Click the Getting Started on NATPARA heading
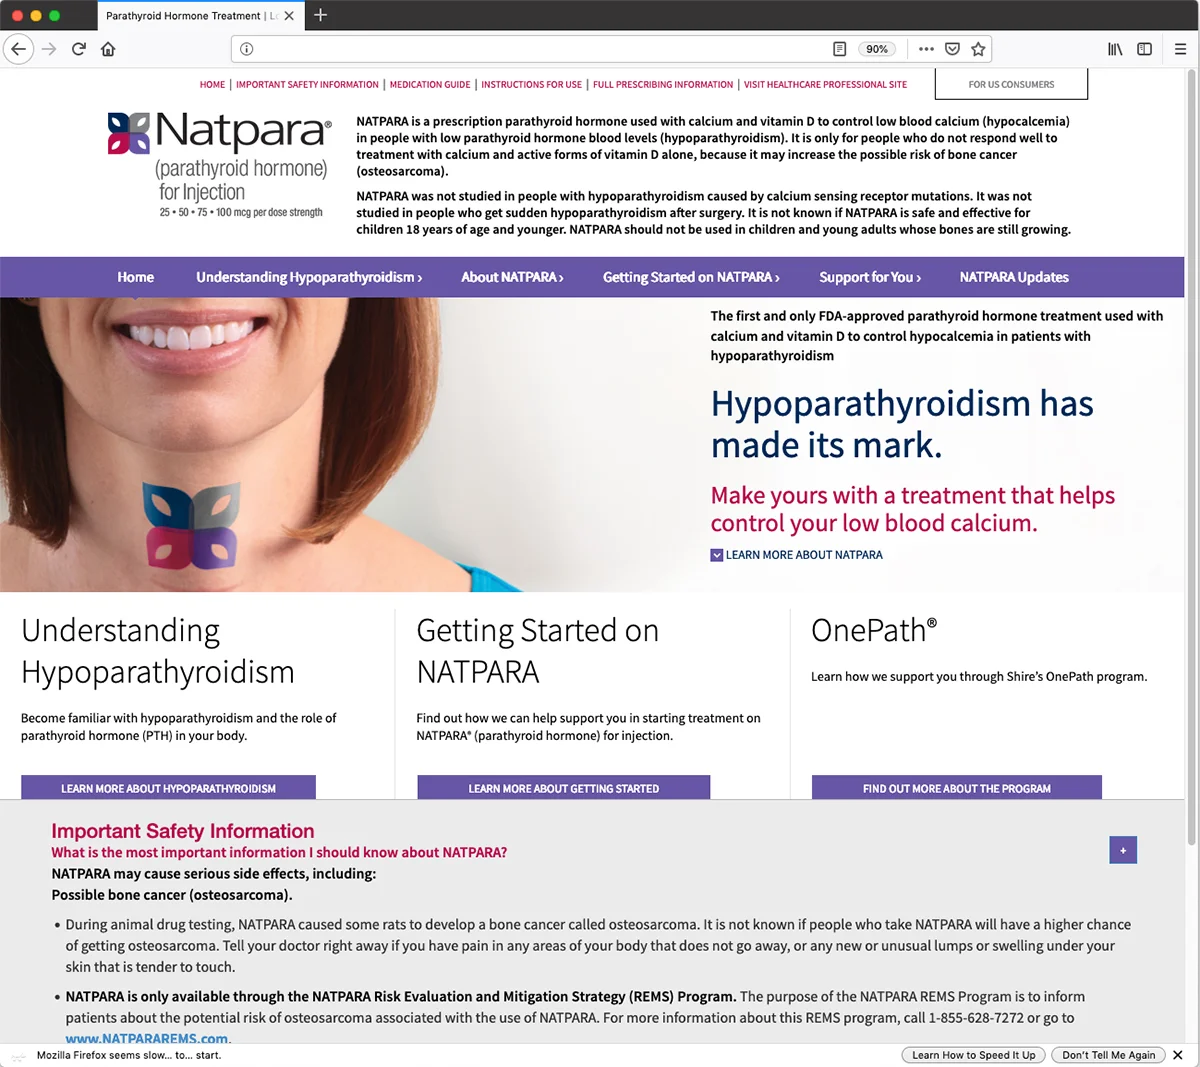1200x1067 pixels. click(x=538, y=651)
